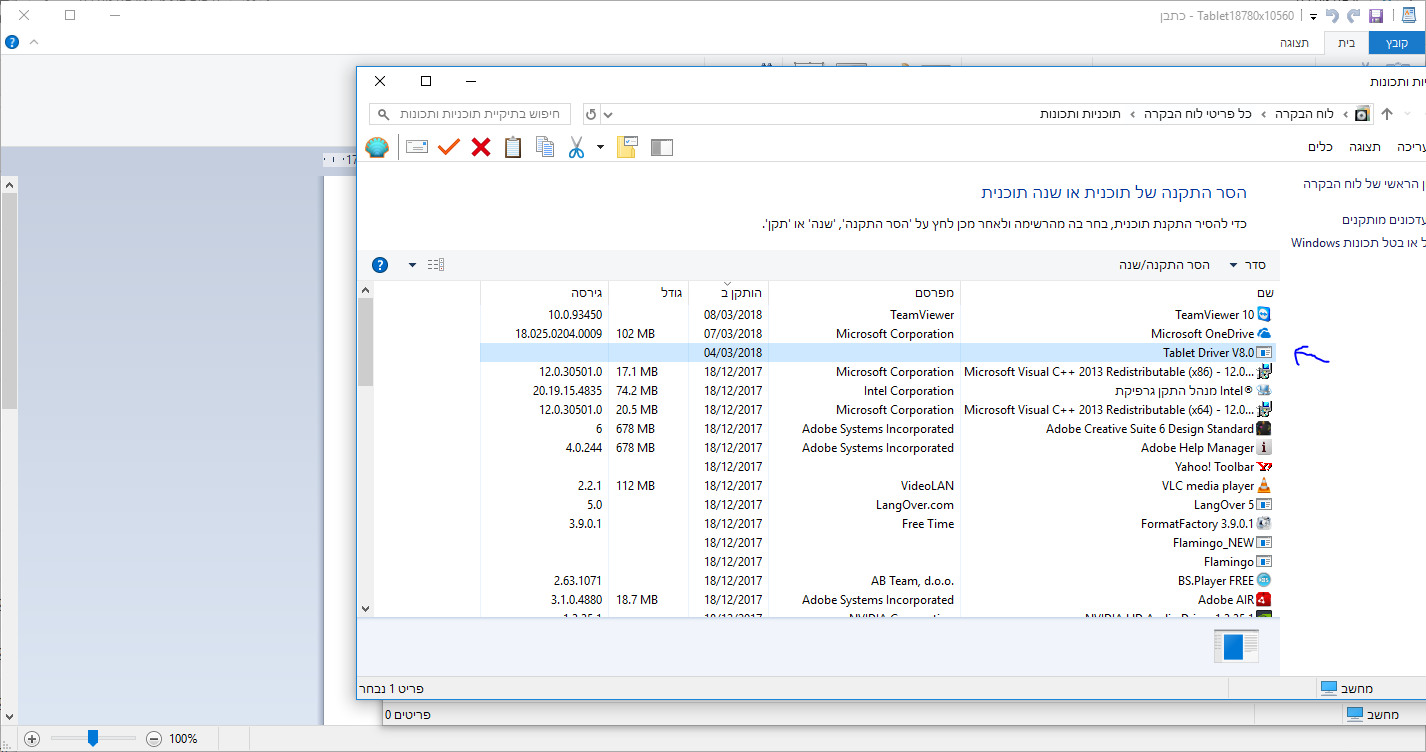Image resolution: width=1426 pixels, height=752 pixels.
Task: Open the תצוגה menu in Control Panel
Action: 1365,147
